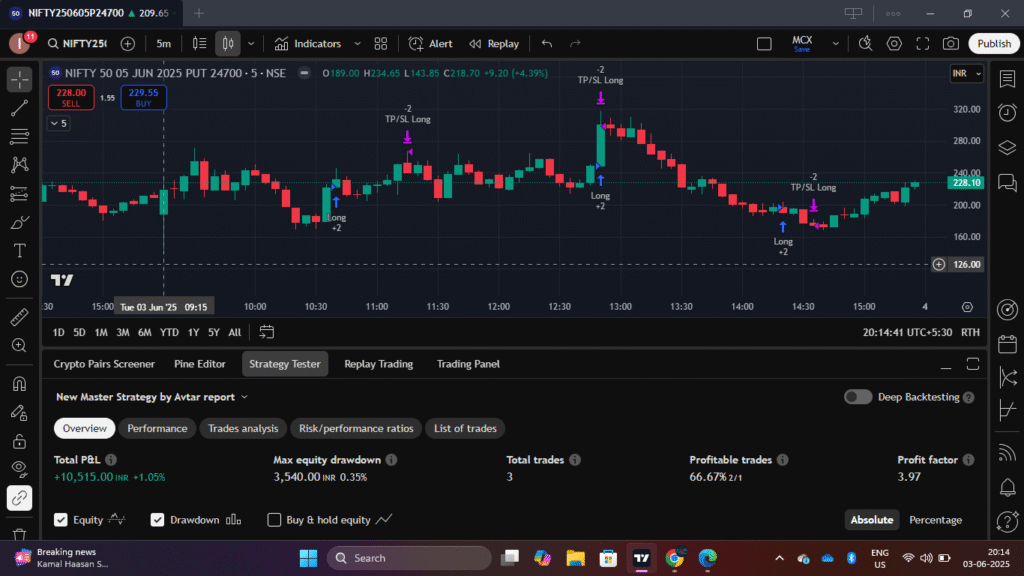Open the 5m interval selector

(163, 44)
